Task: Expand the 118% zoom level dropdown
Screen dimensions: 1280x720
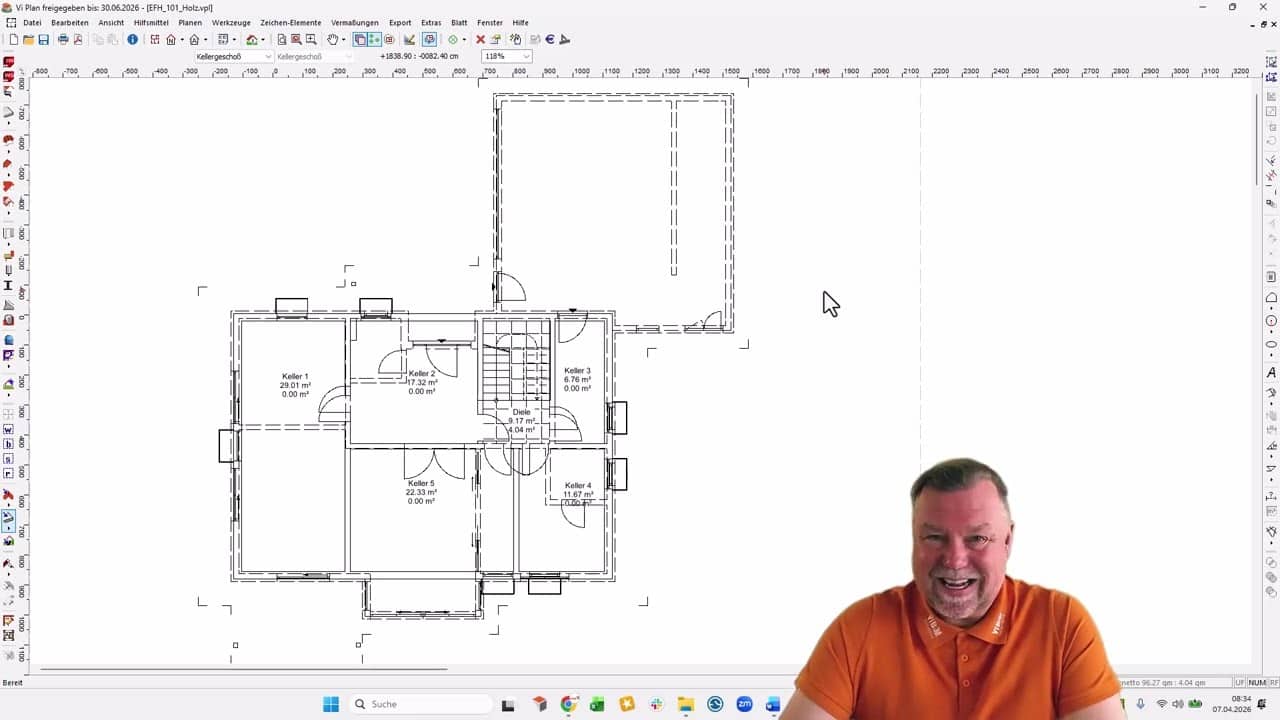Action: [526, 57]
